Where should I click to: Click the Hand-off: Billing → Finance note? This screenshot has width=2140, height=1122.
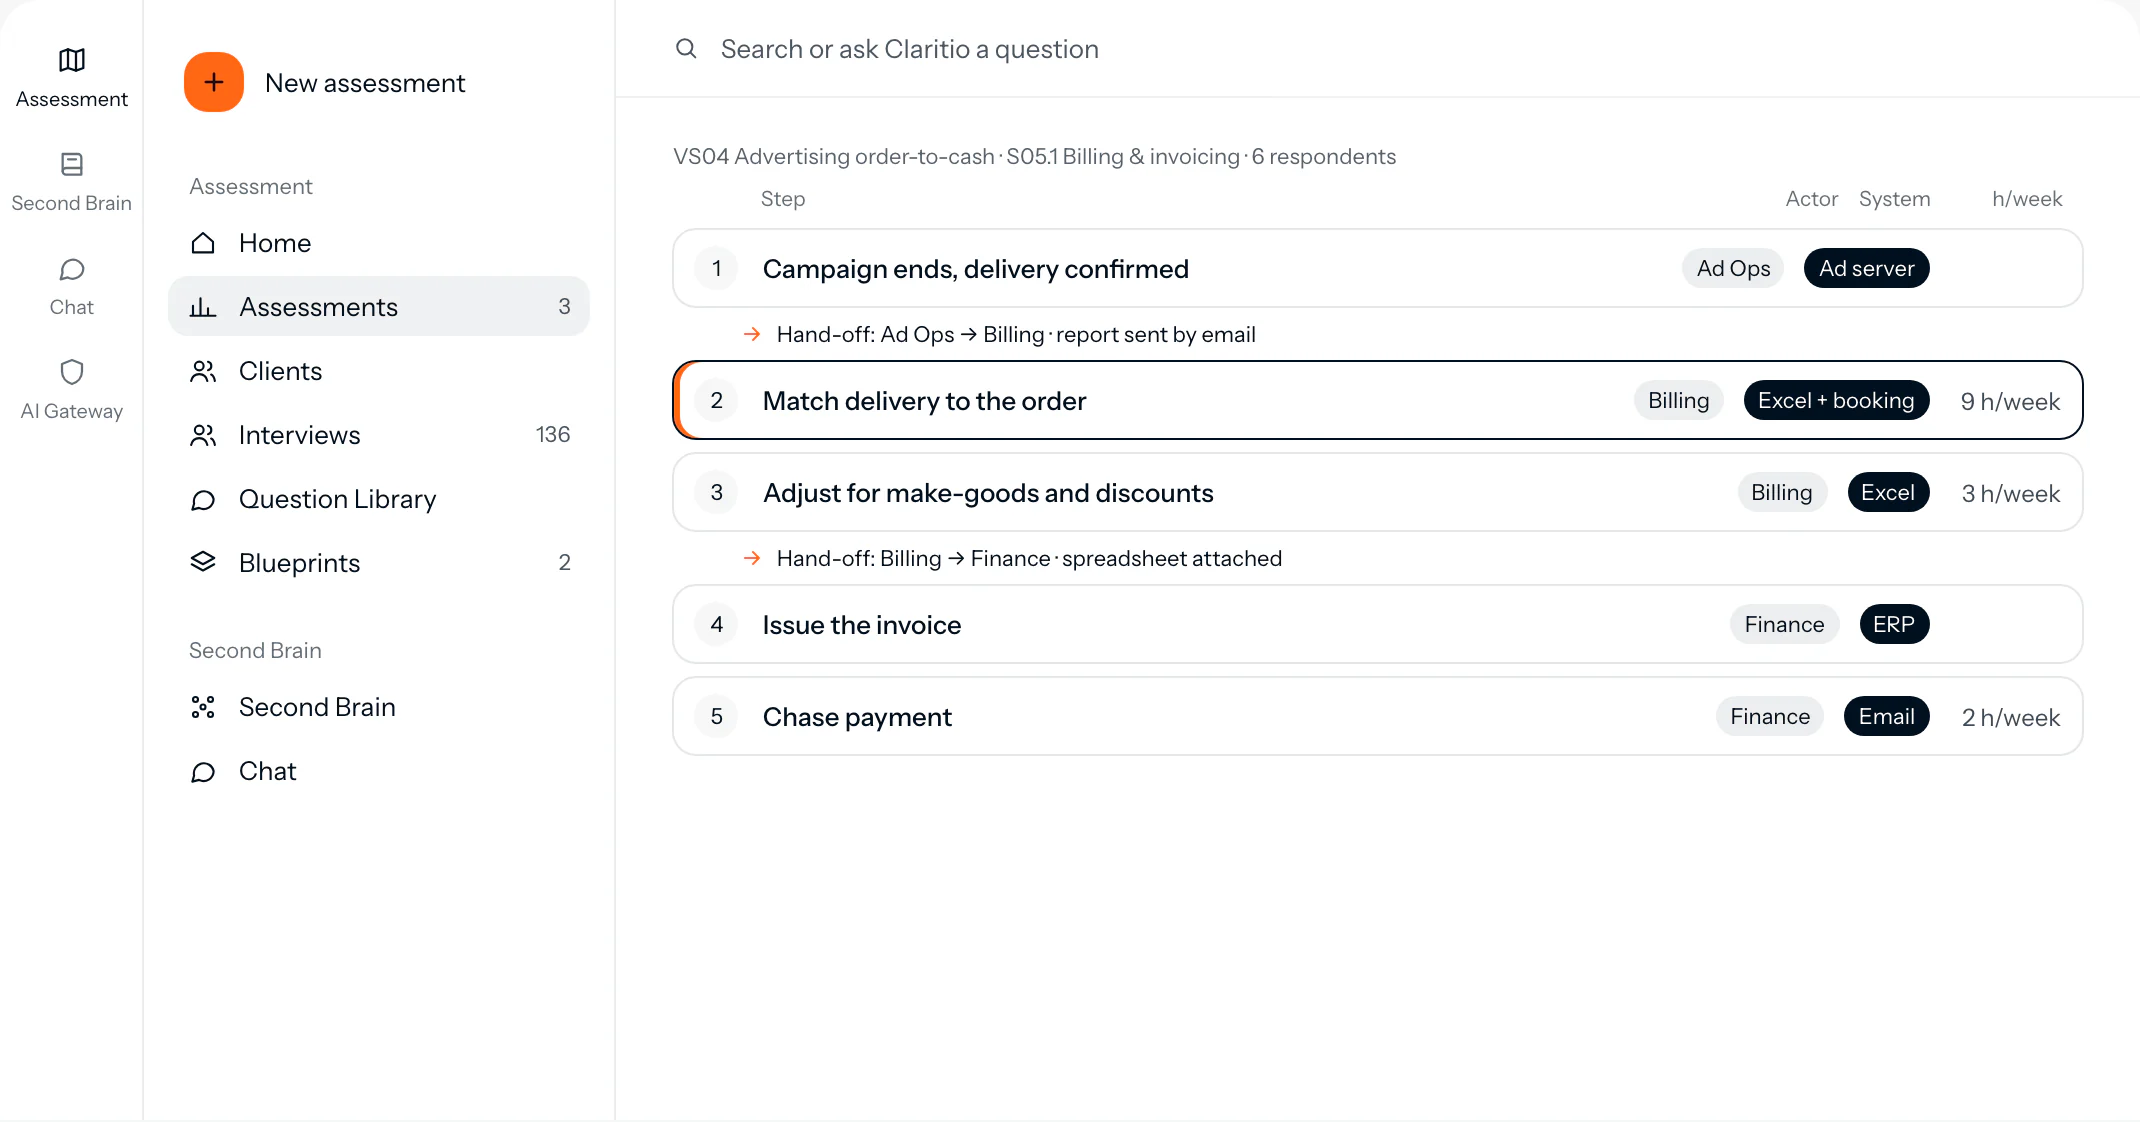(x=1029, y=558)
